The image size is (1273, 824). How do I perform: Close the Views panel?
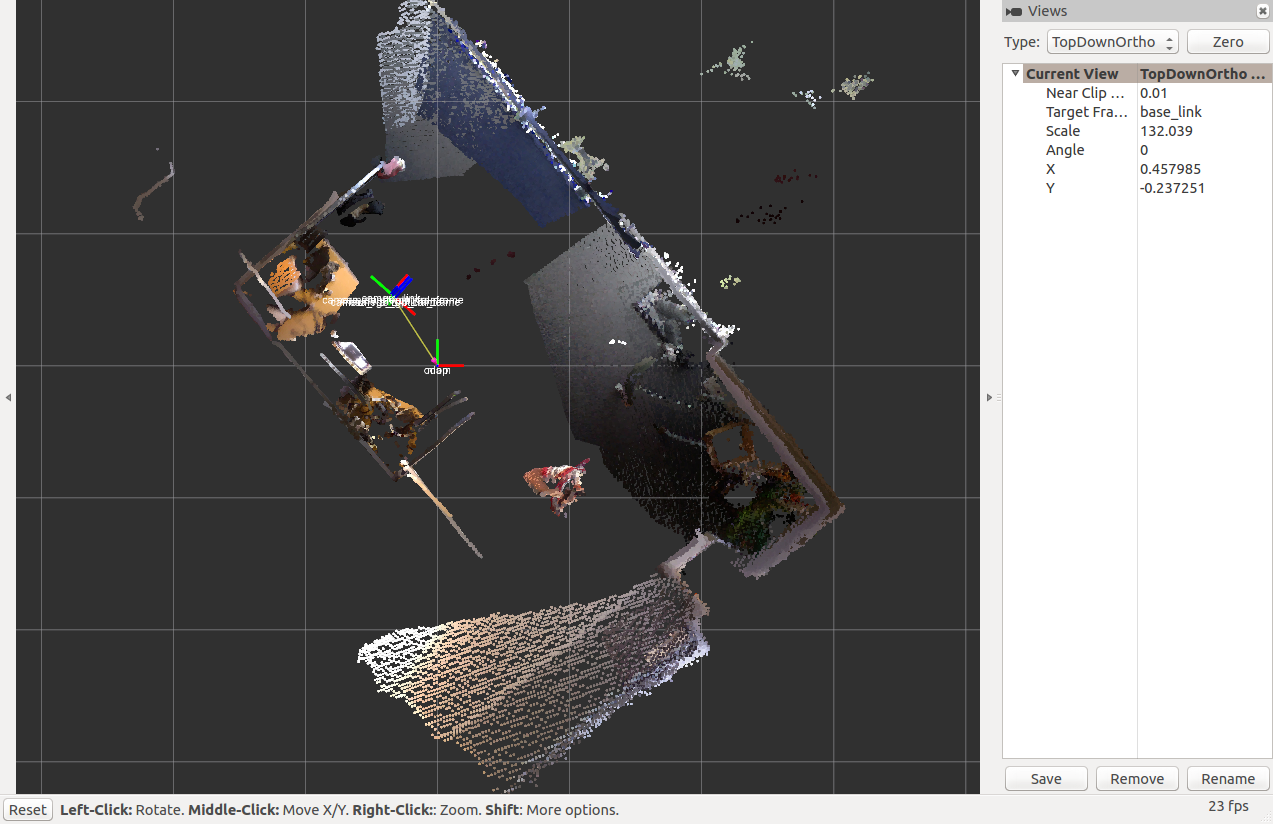click(1262, 11)
